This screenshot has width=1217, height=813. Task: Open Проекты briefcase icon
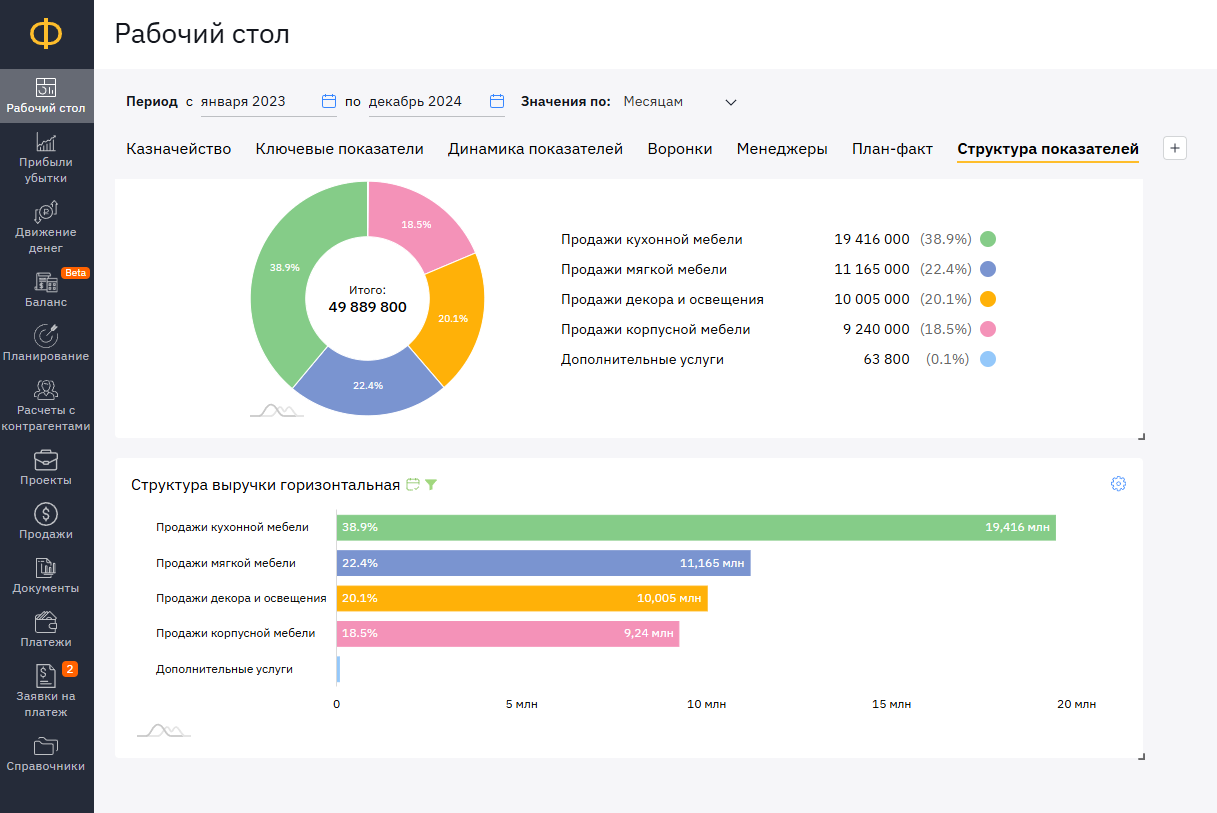pyautogui.click(x=46, y=460)
